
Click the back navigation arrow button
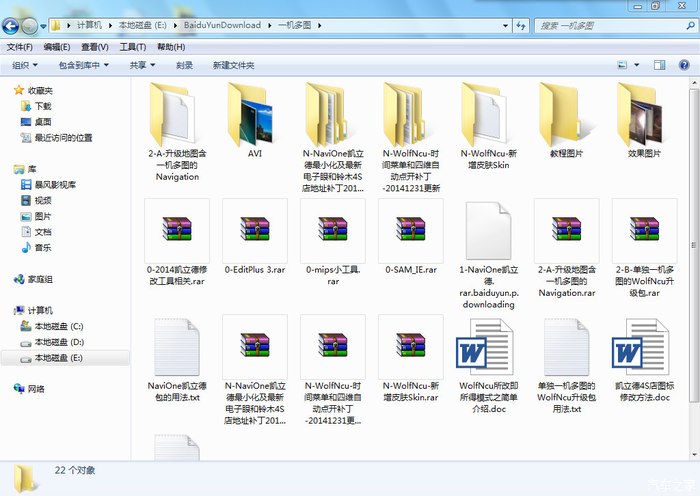tap(14, 24)
